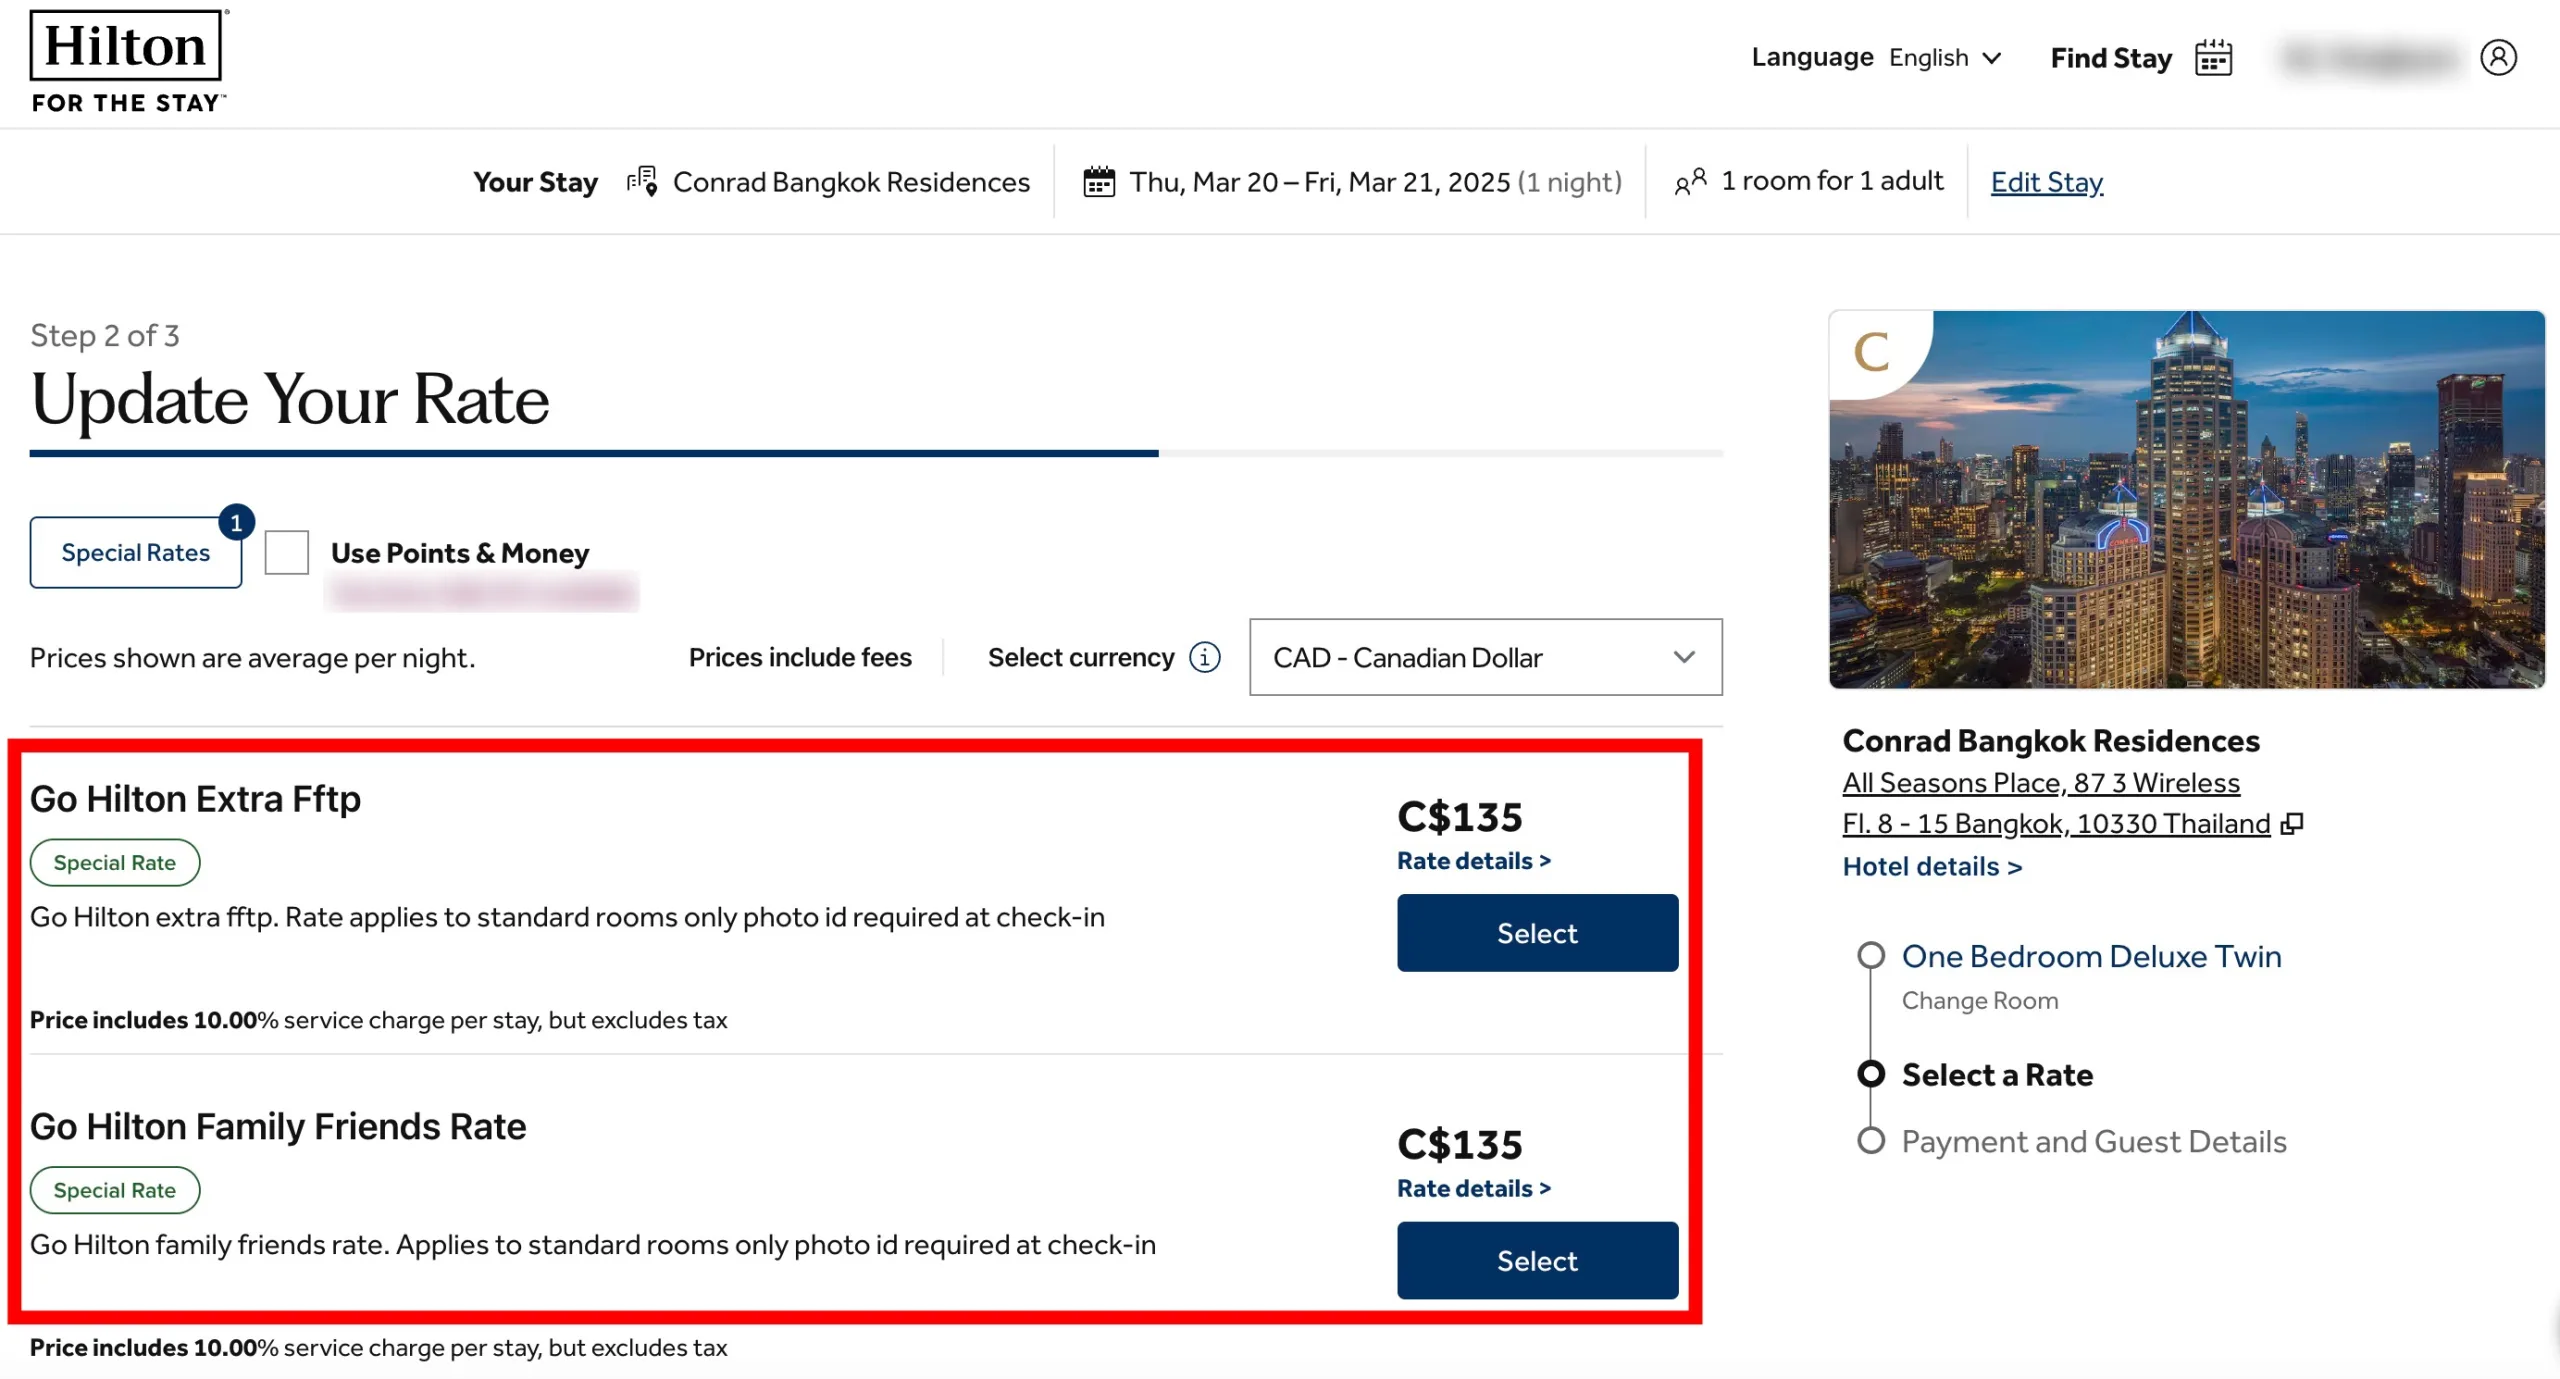The width and height of the screenshot is (2560, 1379).
Task: Toggle the Use Points & Money checkbox
Action: coord(287,552)
